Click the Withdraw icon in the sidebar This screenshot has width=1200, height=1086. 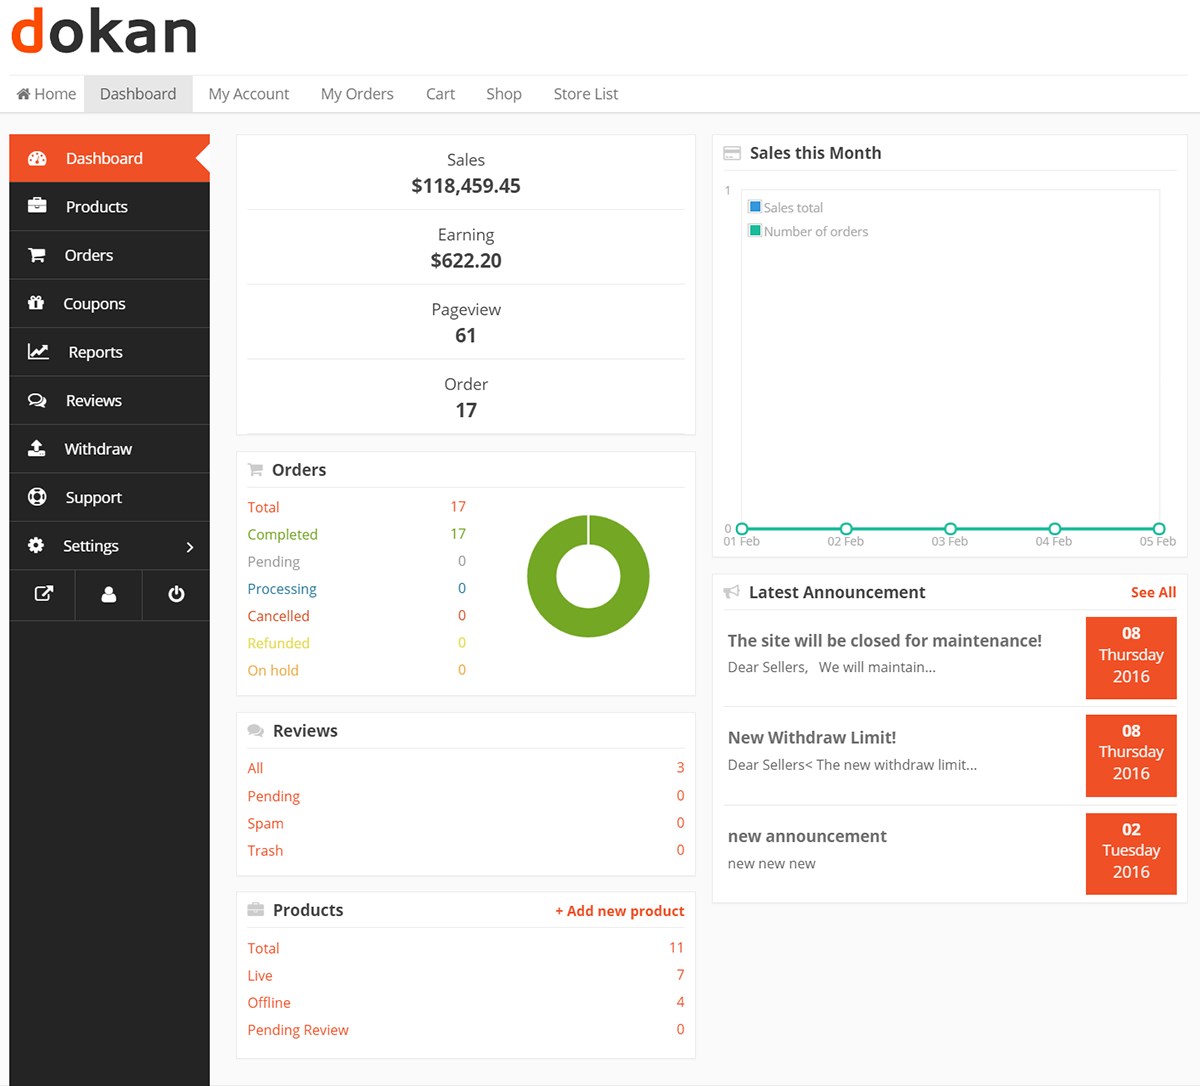coord(37,448)
